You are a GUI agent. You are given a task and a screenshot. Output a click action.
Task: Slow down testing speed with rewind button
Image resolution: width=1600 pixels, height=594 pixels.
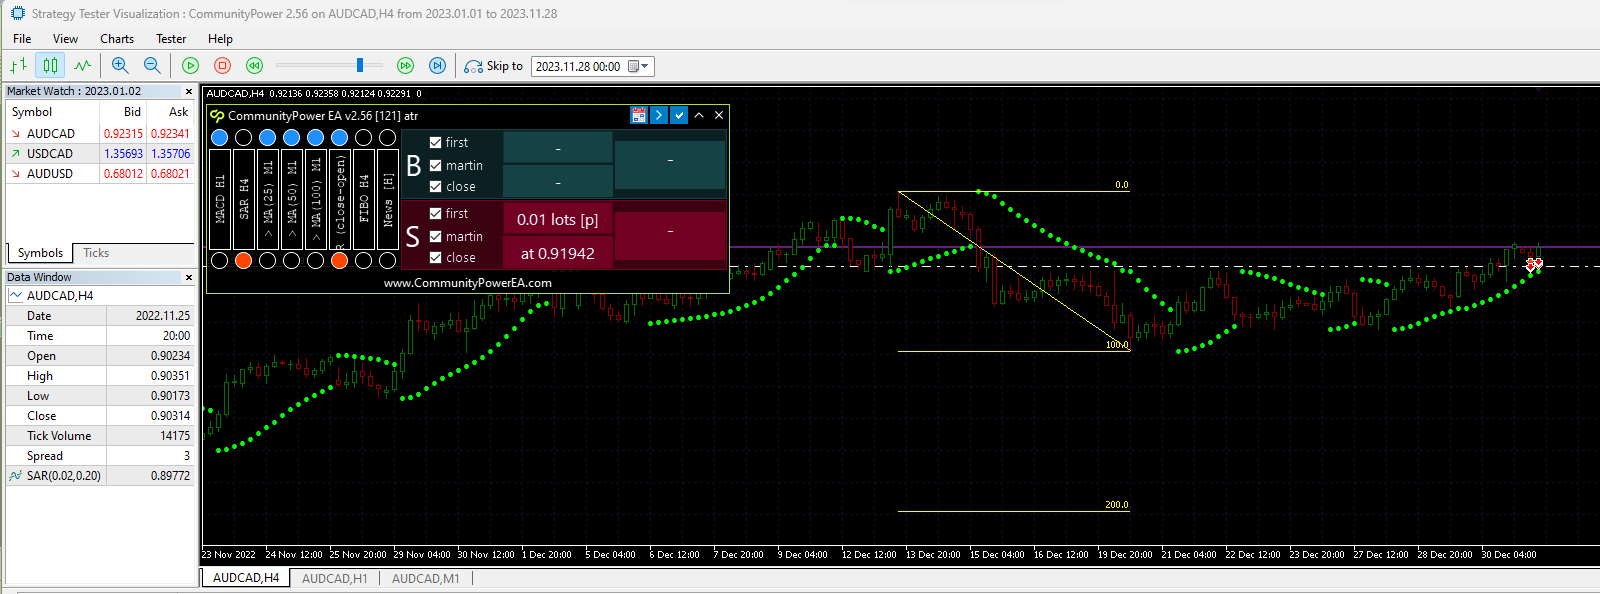255,66
